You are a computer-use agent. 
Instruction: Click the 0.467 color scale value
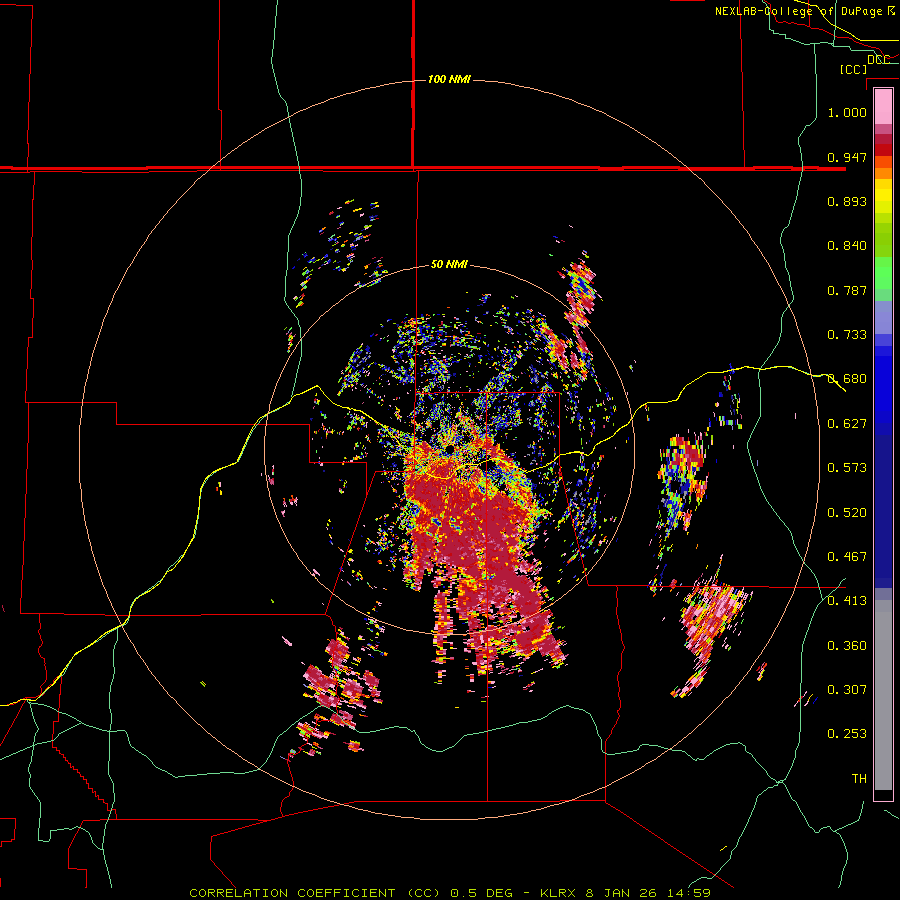click(x=847, y=557)
